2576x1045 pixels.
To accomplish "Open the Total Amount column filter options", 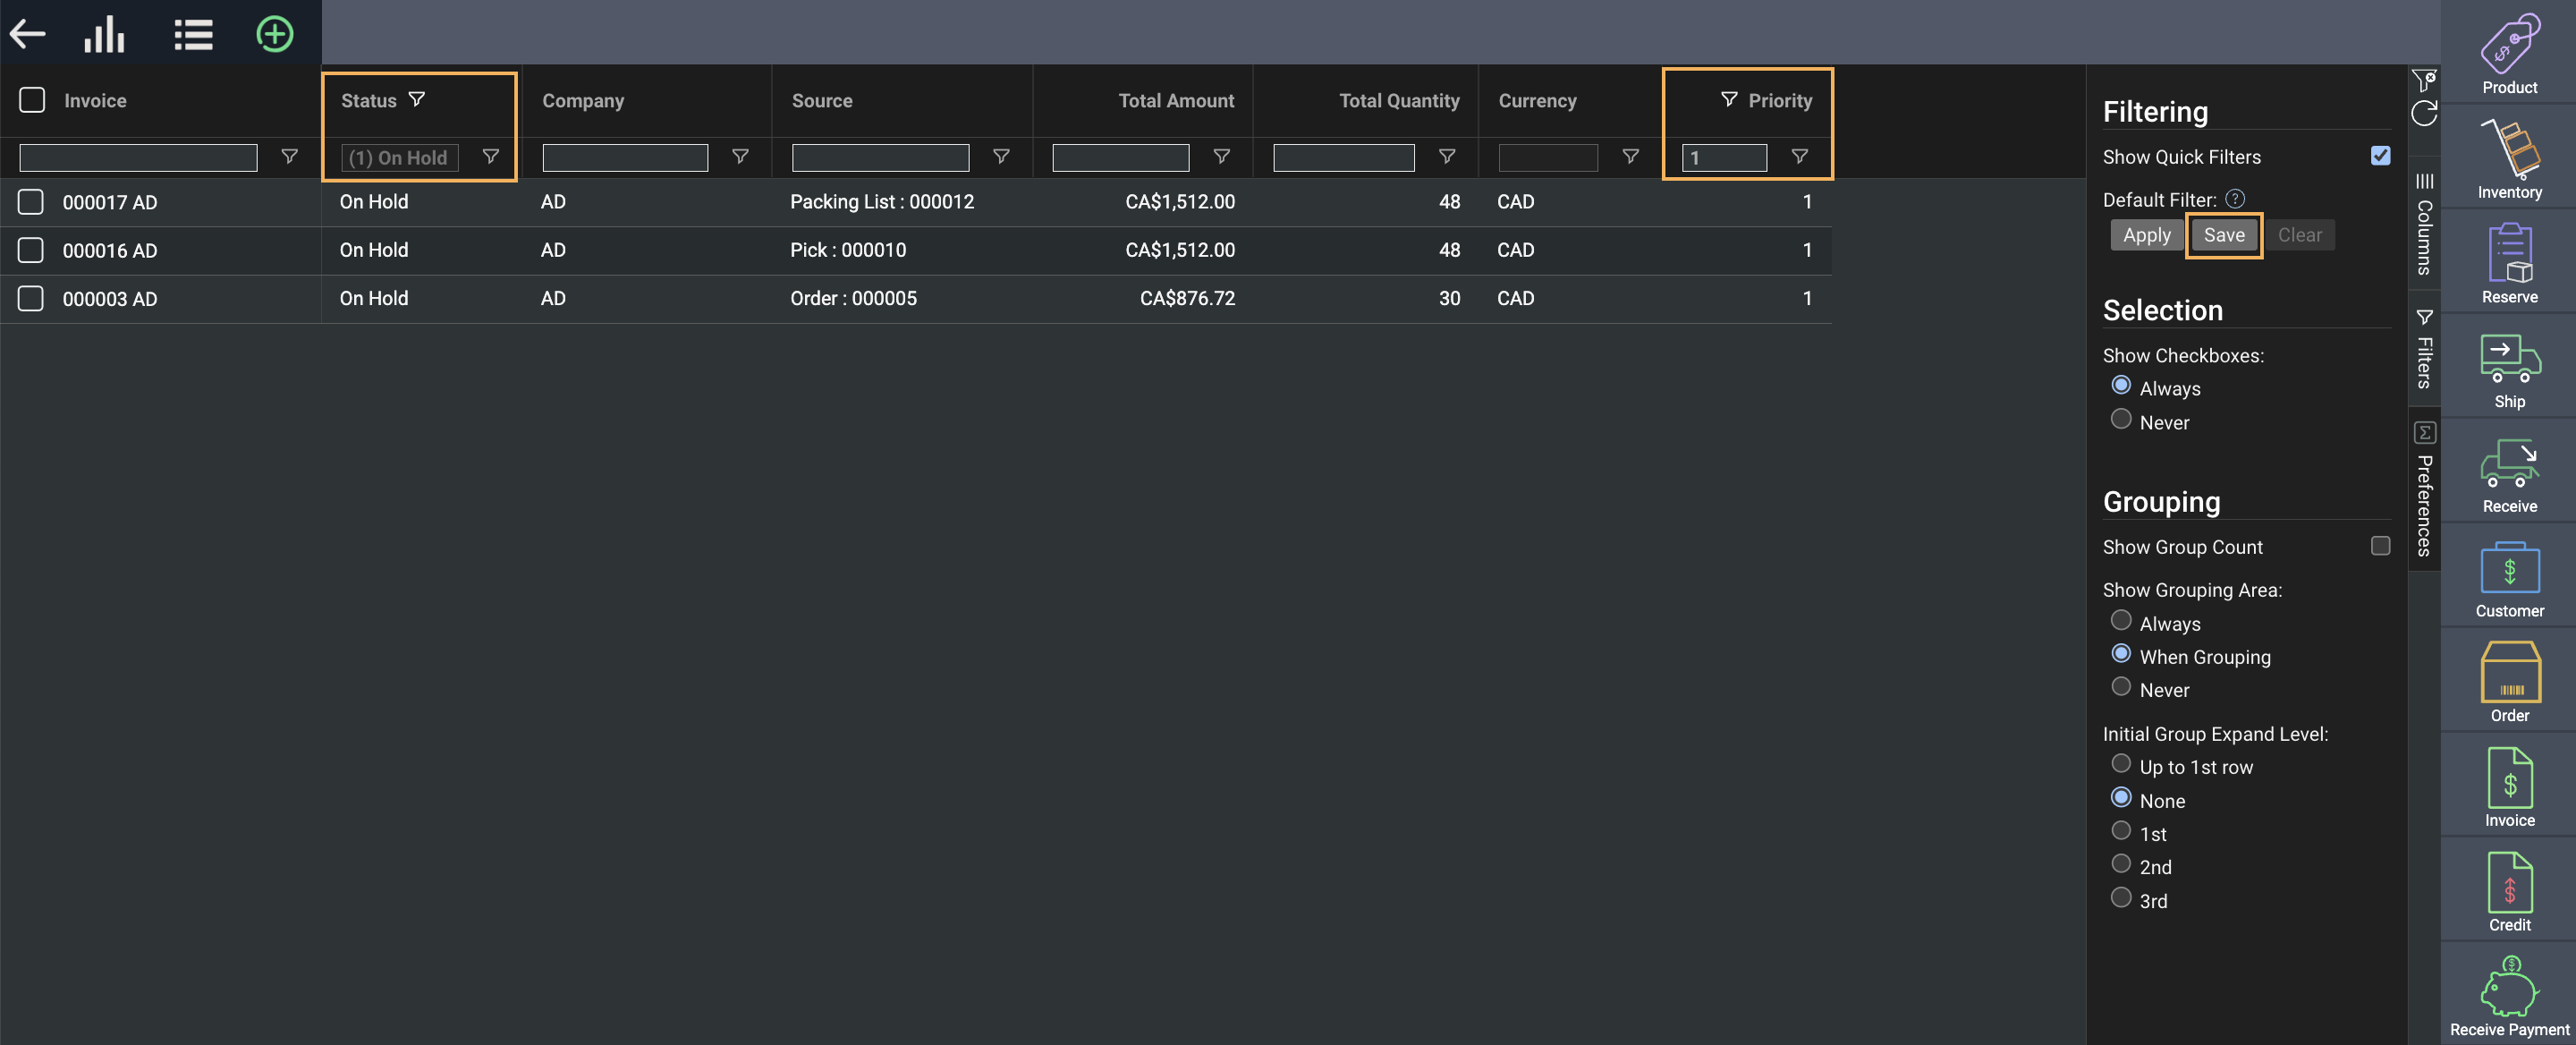I will (x=1221, y=157).
